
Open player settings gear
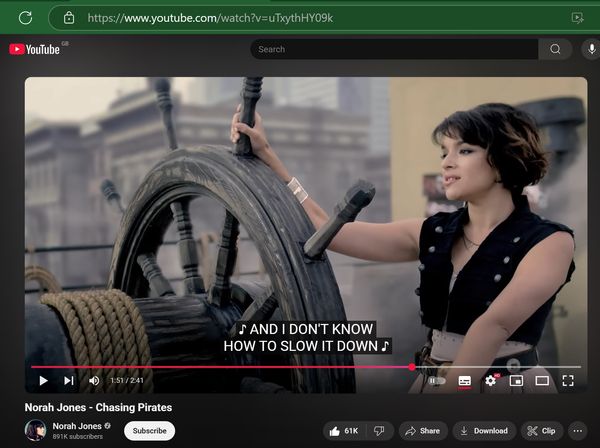pyautogui.click(x=491, y=380)
